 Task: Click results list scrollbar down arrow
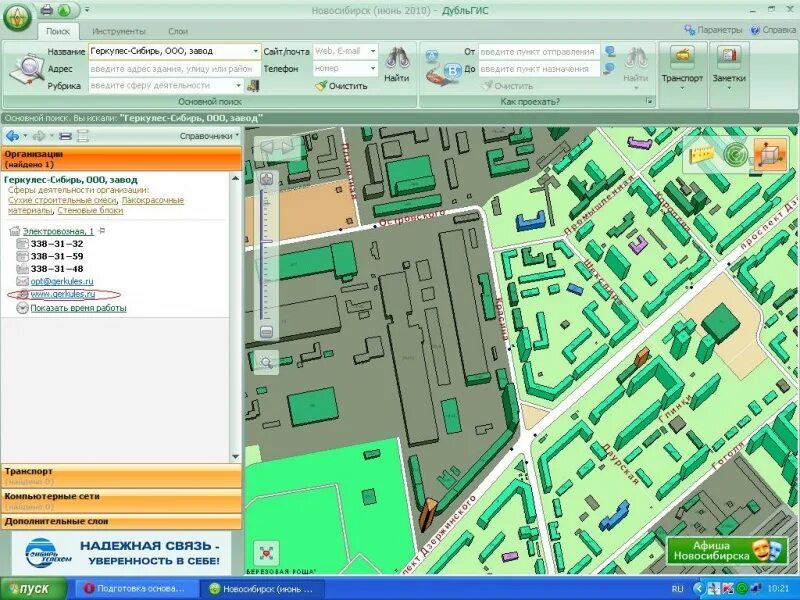point(235,457)
